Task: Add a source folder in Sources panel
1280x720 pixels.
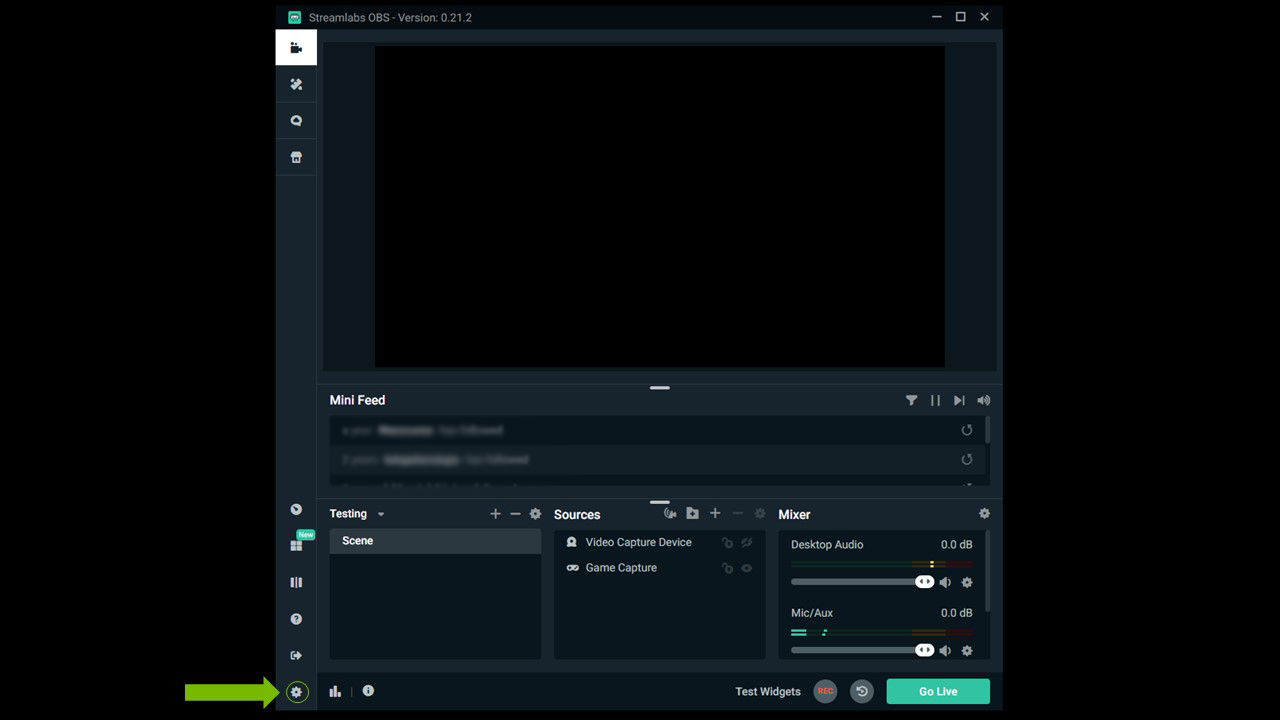Action: [692, 513]
